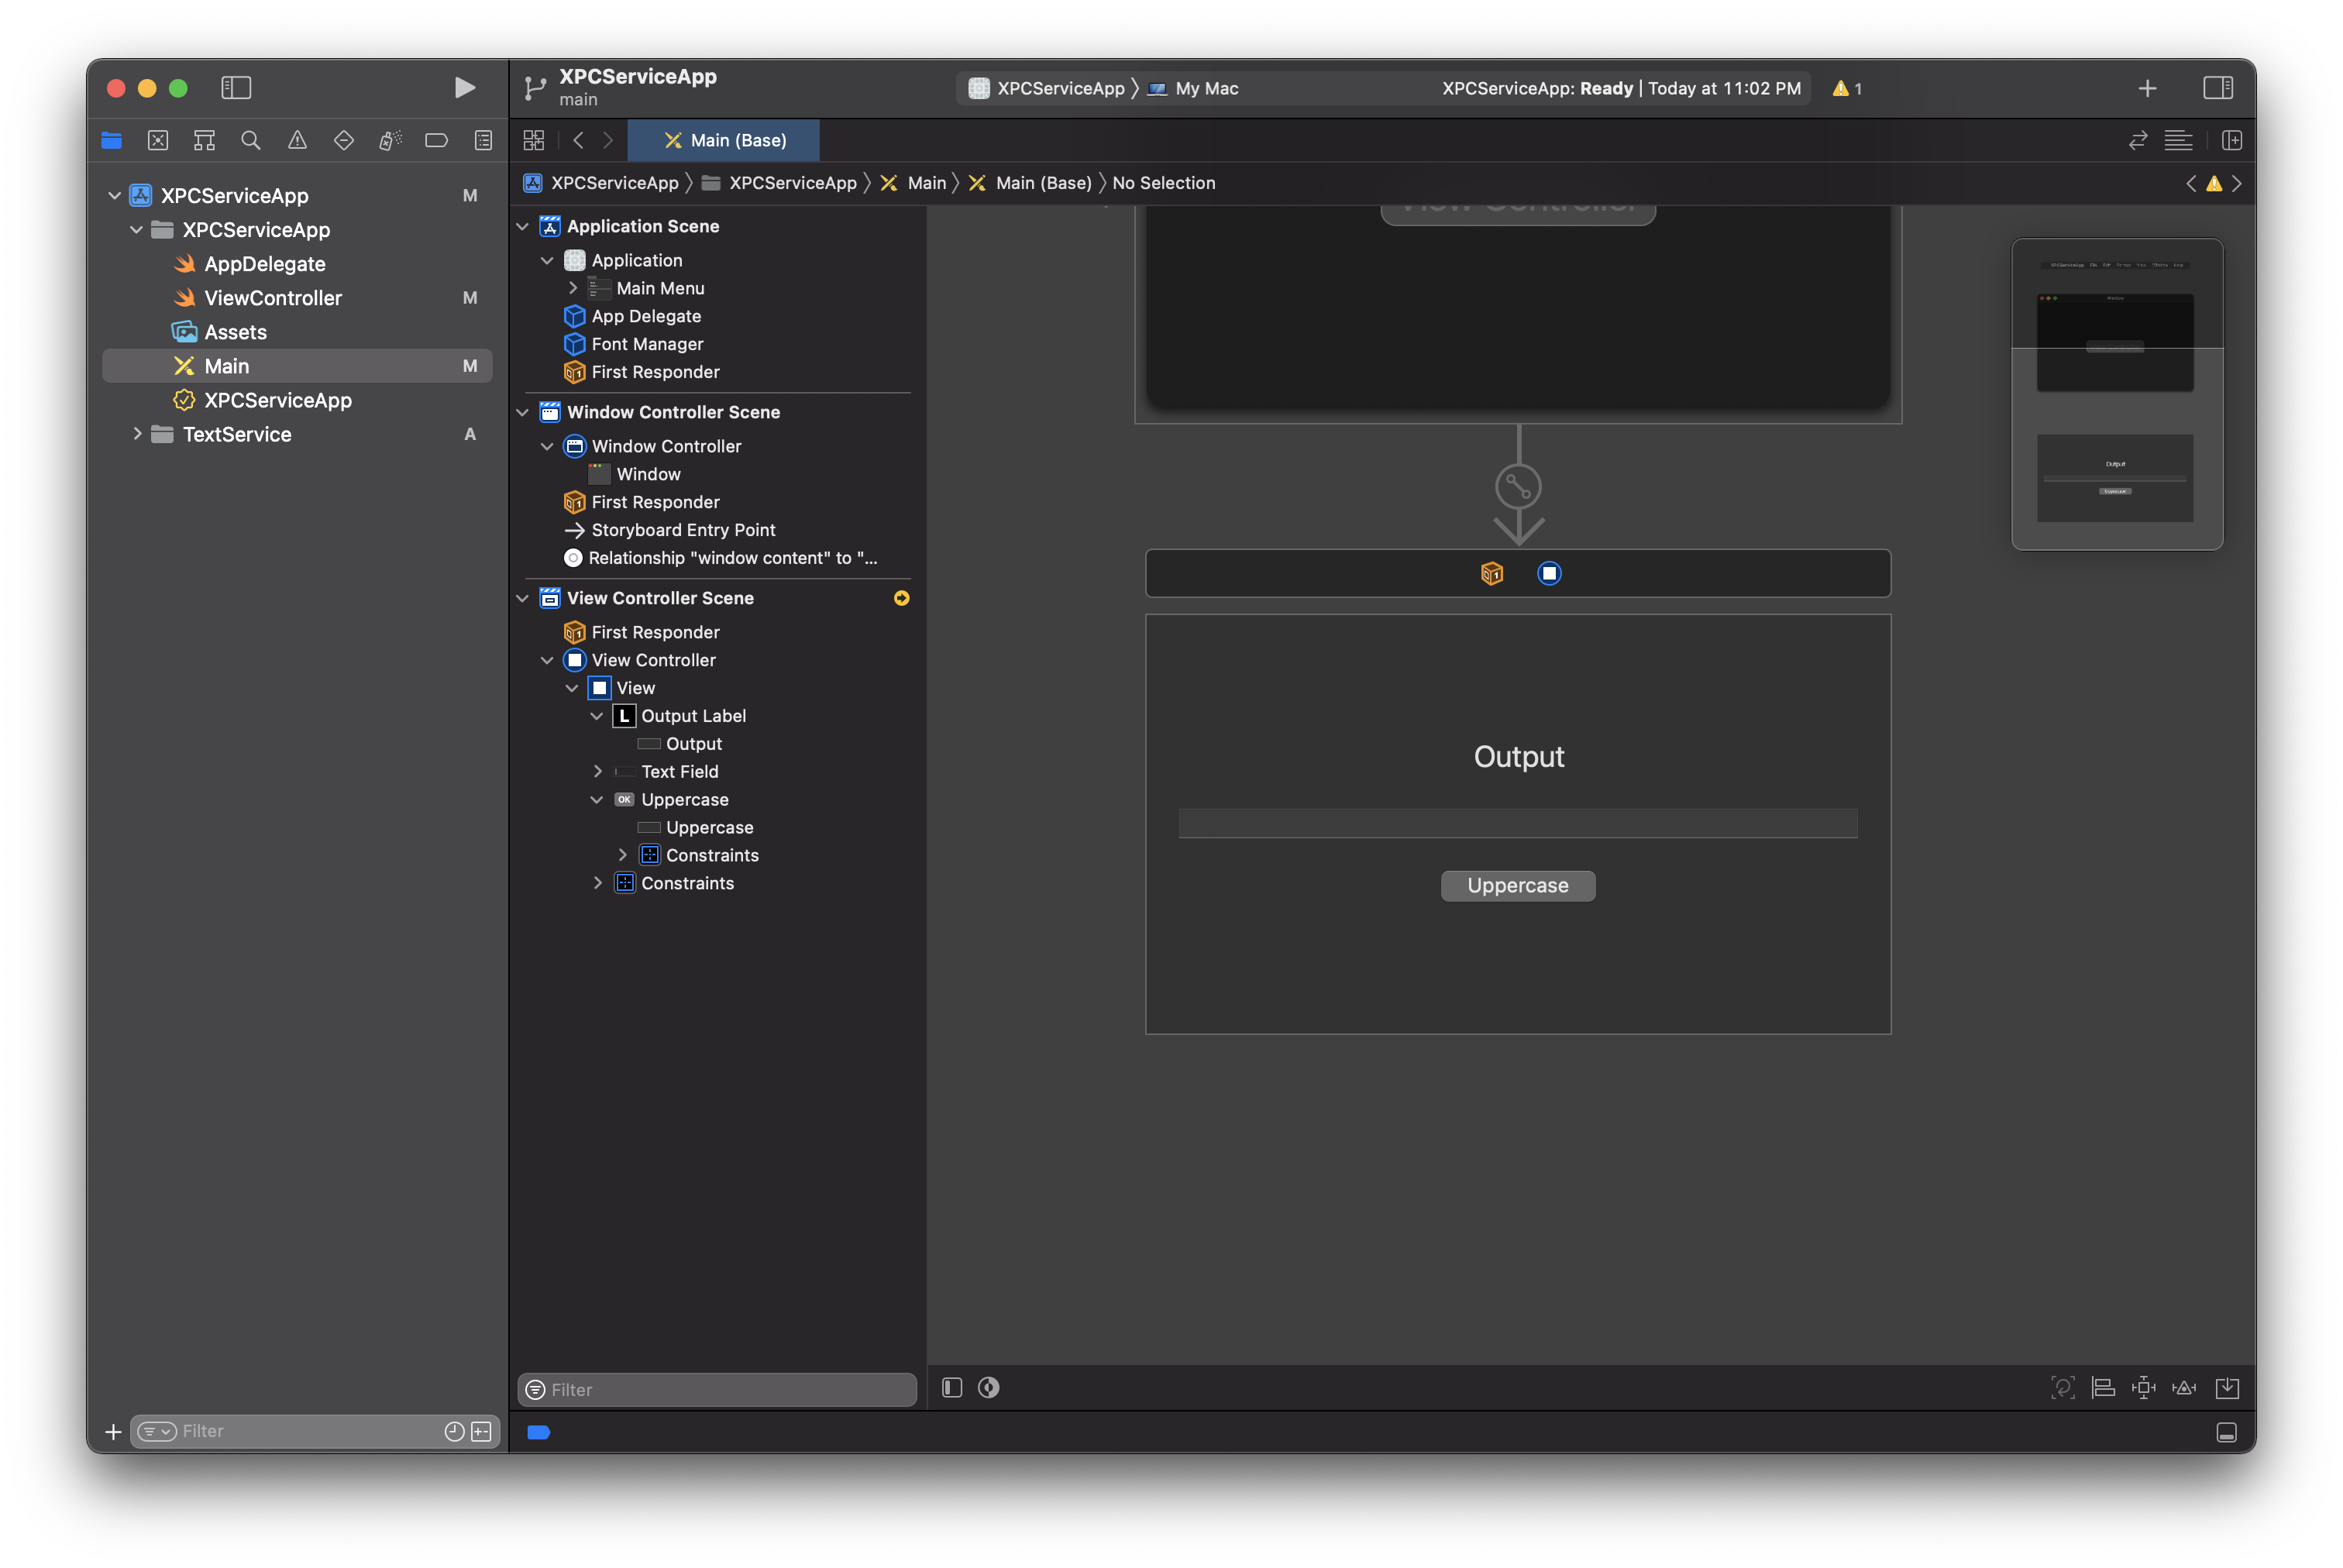Choose the My Mac destination
The height and width of the screenshot is (1568, 2343).
1194,89
